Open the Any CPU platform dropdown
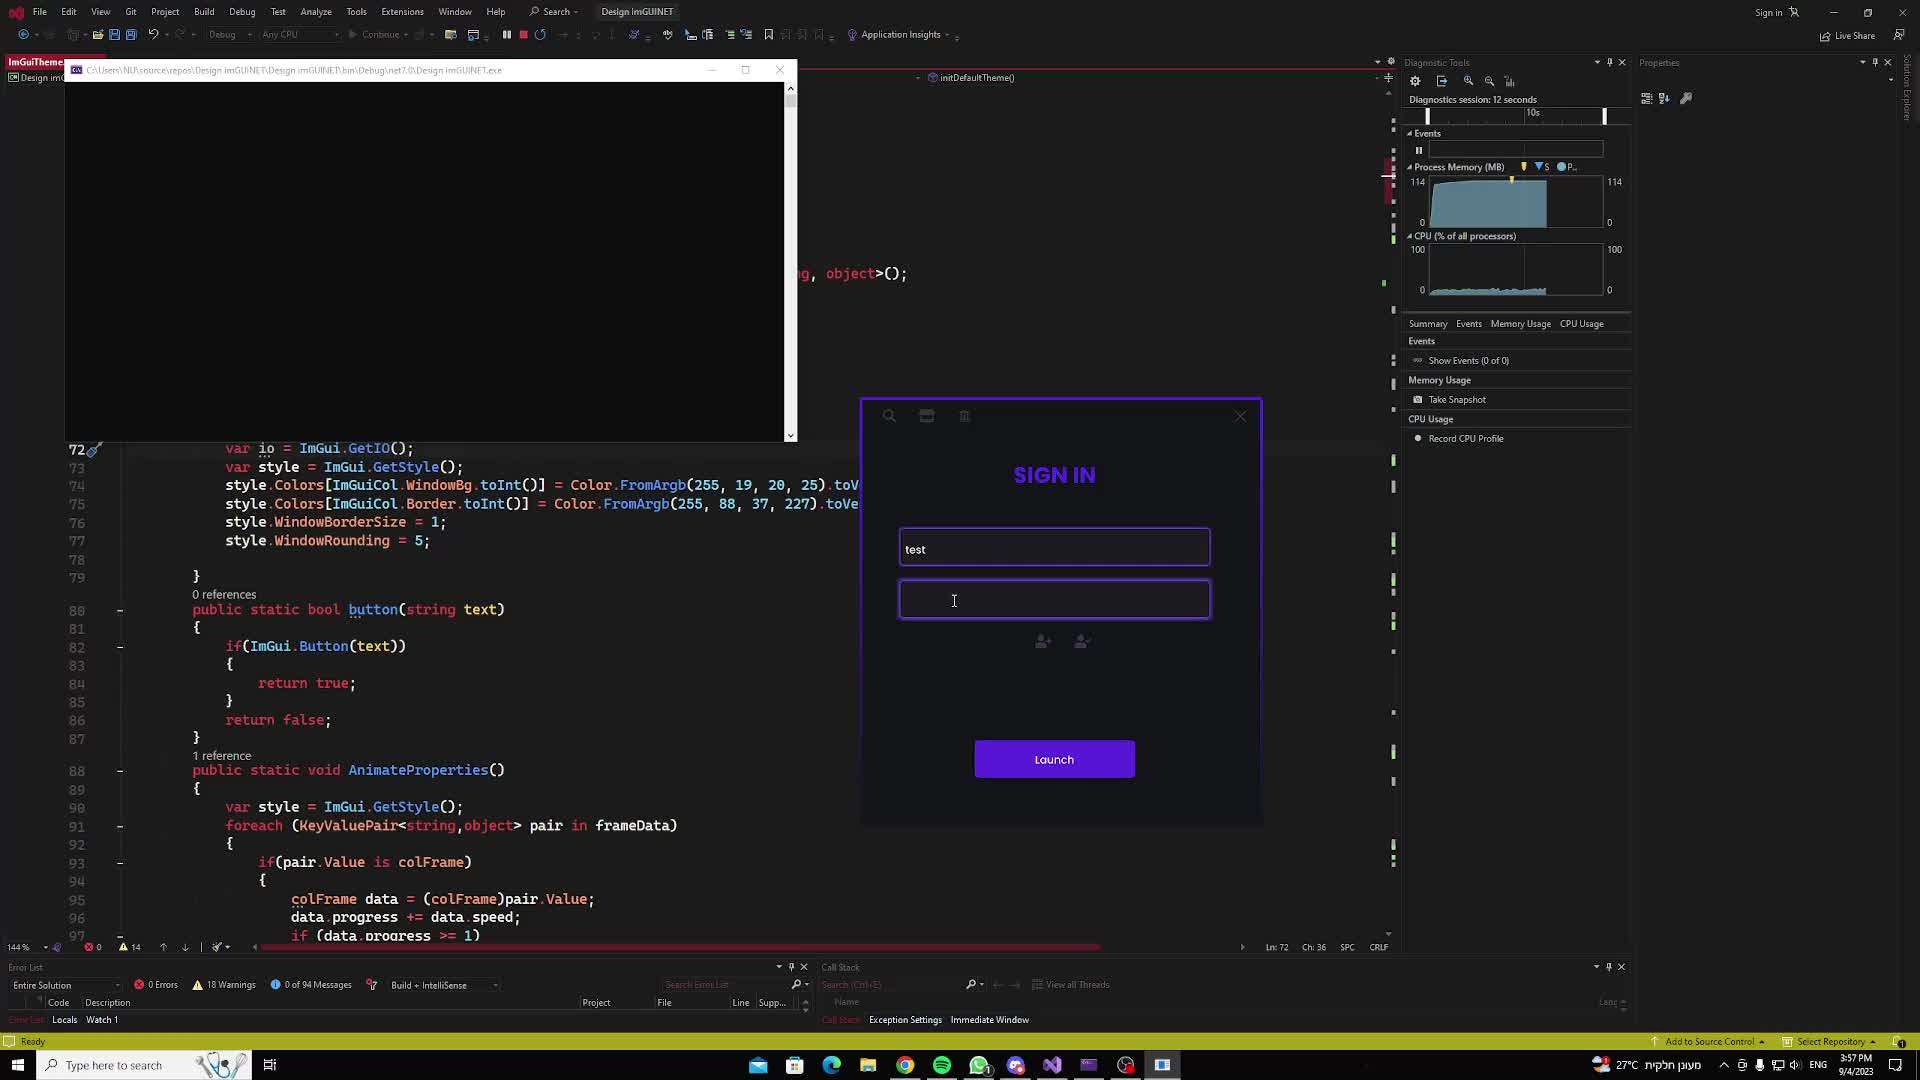Image resolution: width=1920 pixels, height=1080 pixels. 297,34
